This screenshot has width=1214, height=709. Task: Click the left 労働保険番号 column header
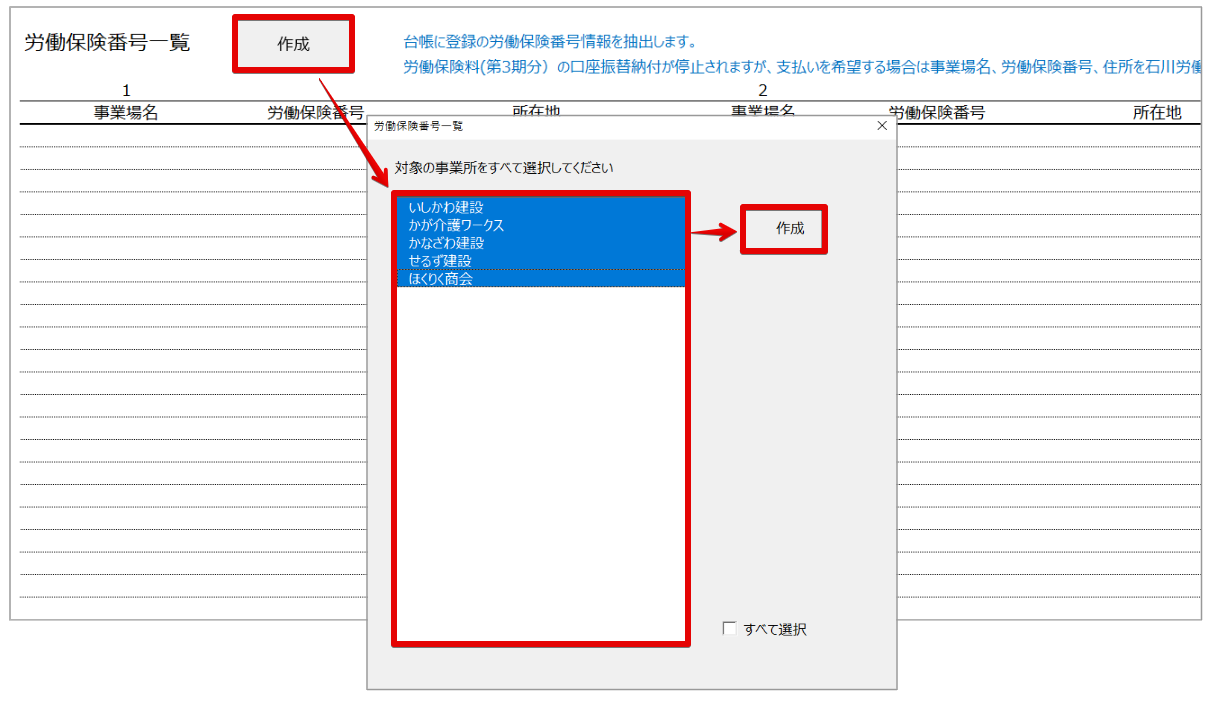click(x=315, y=113)
